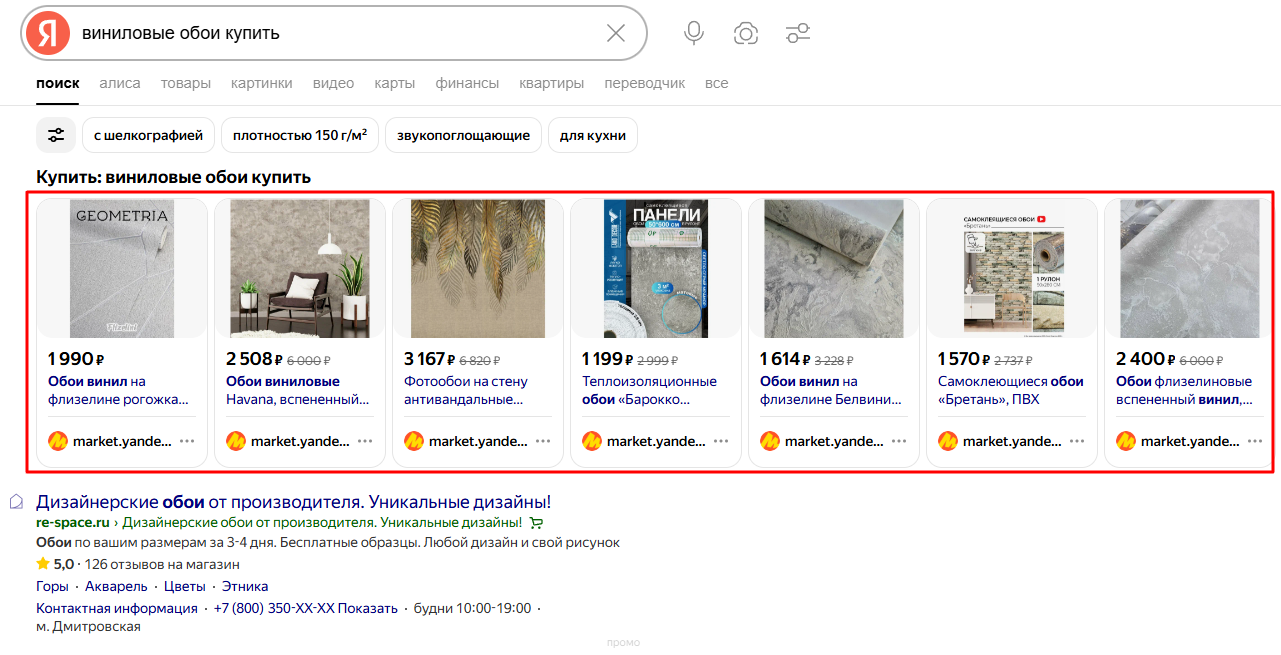
Task: Open the 'Акварель' sitelink
Action: click(x=116, y=586)
